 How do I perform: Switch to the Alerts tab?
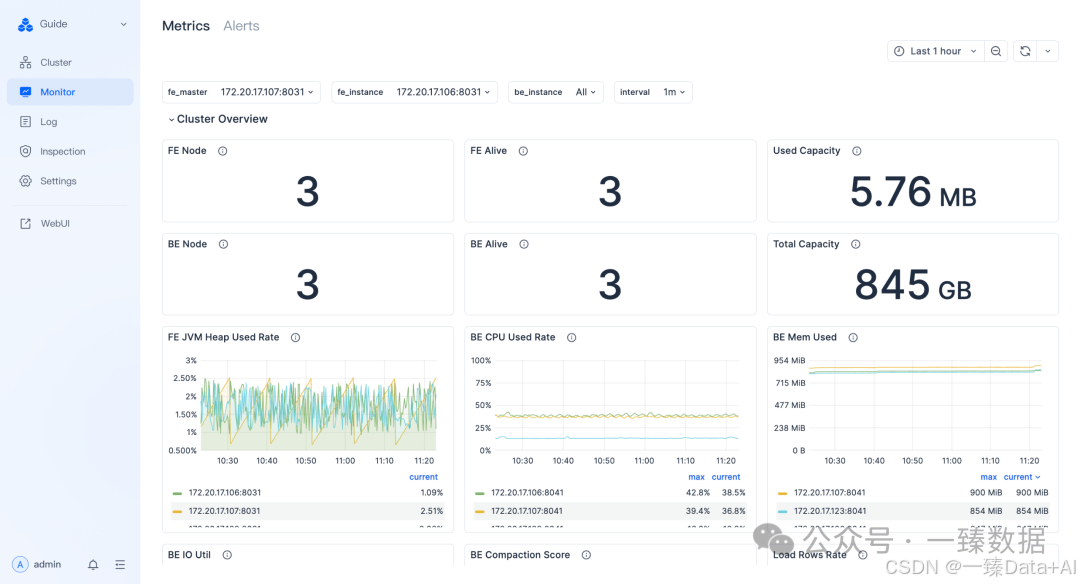241,26
